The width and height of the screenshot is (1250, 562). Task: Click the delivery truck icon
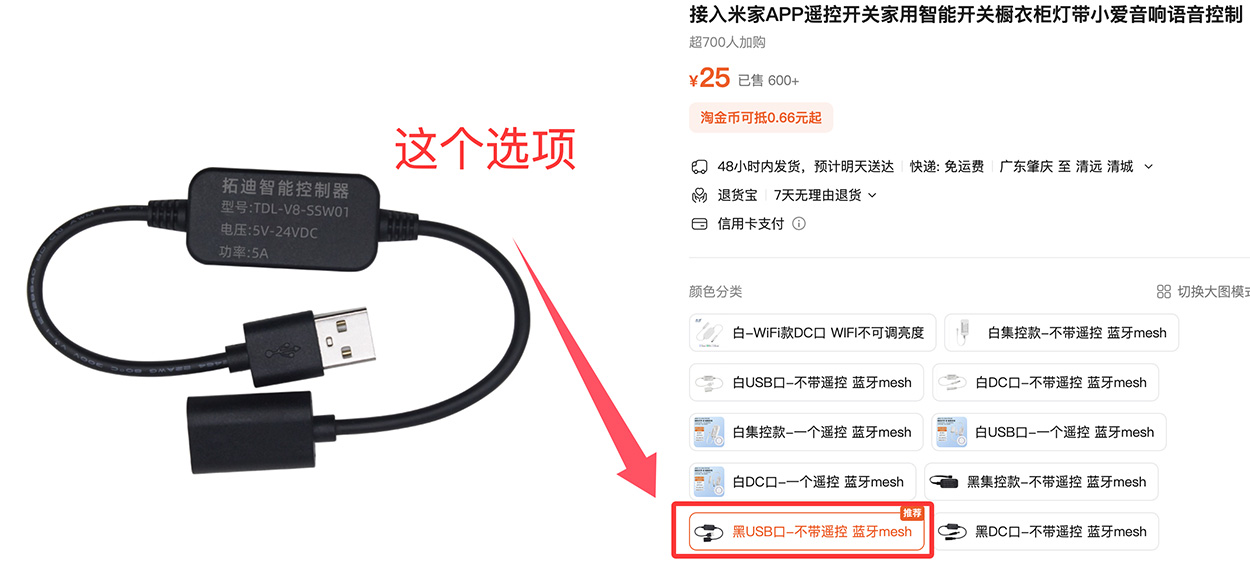[x=699, y=166]
